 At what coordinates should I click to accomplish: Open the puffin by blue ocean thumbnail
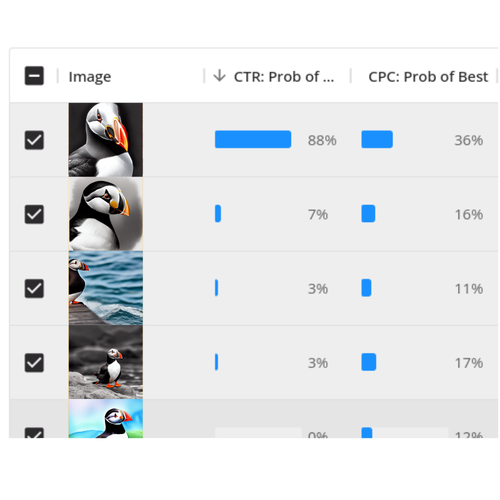pyautogui.click(x=106, y=288)
